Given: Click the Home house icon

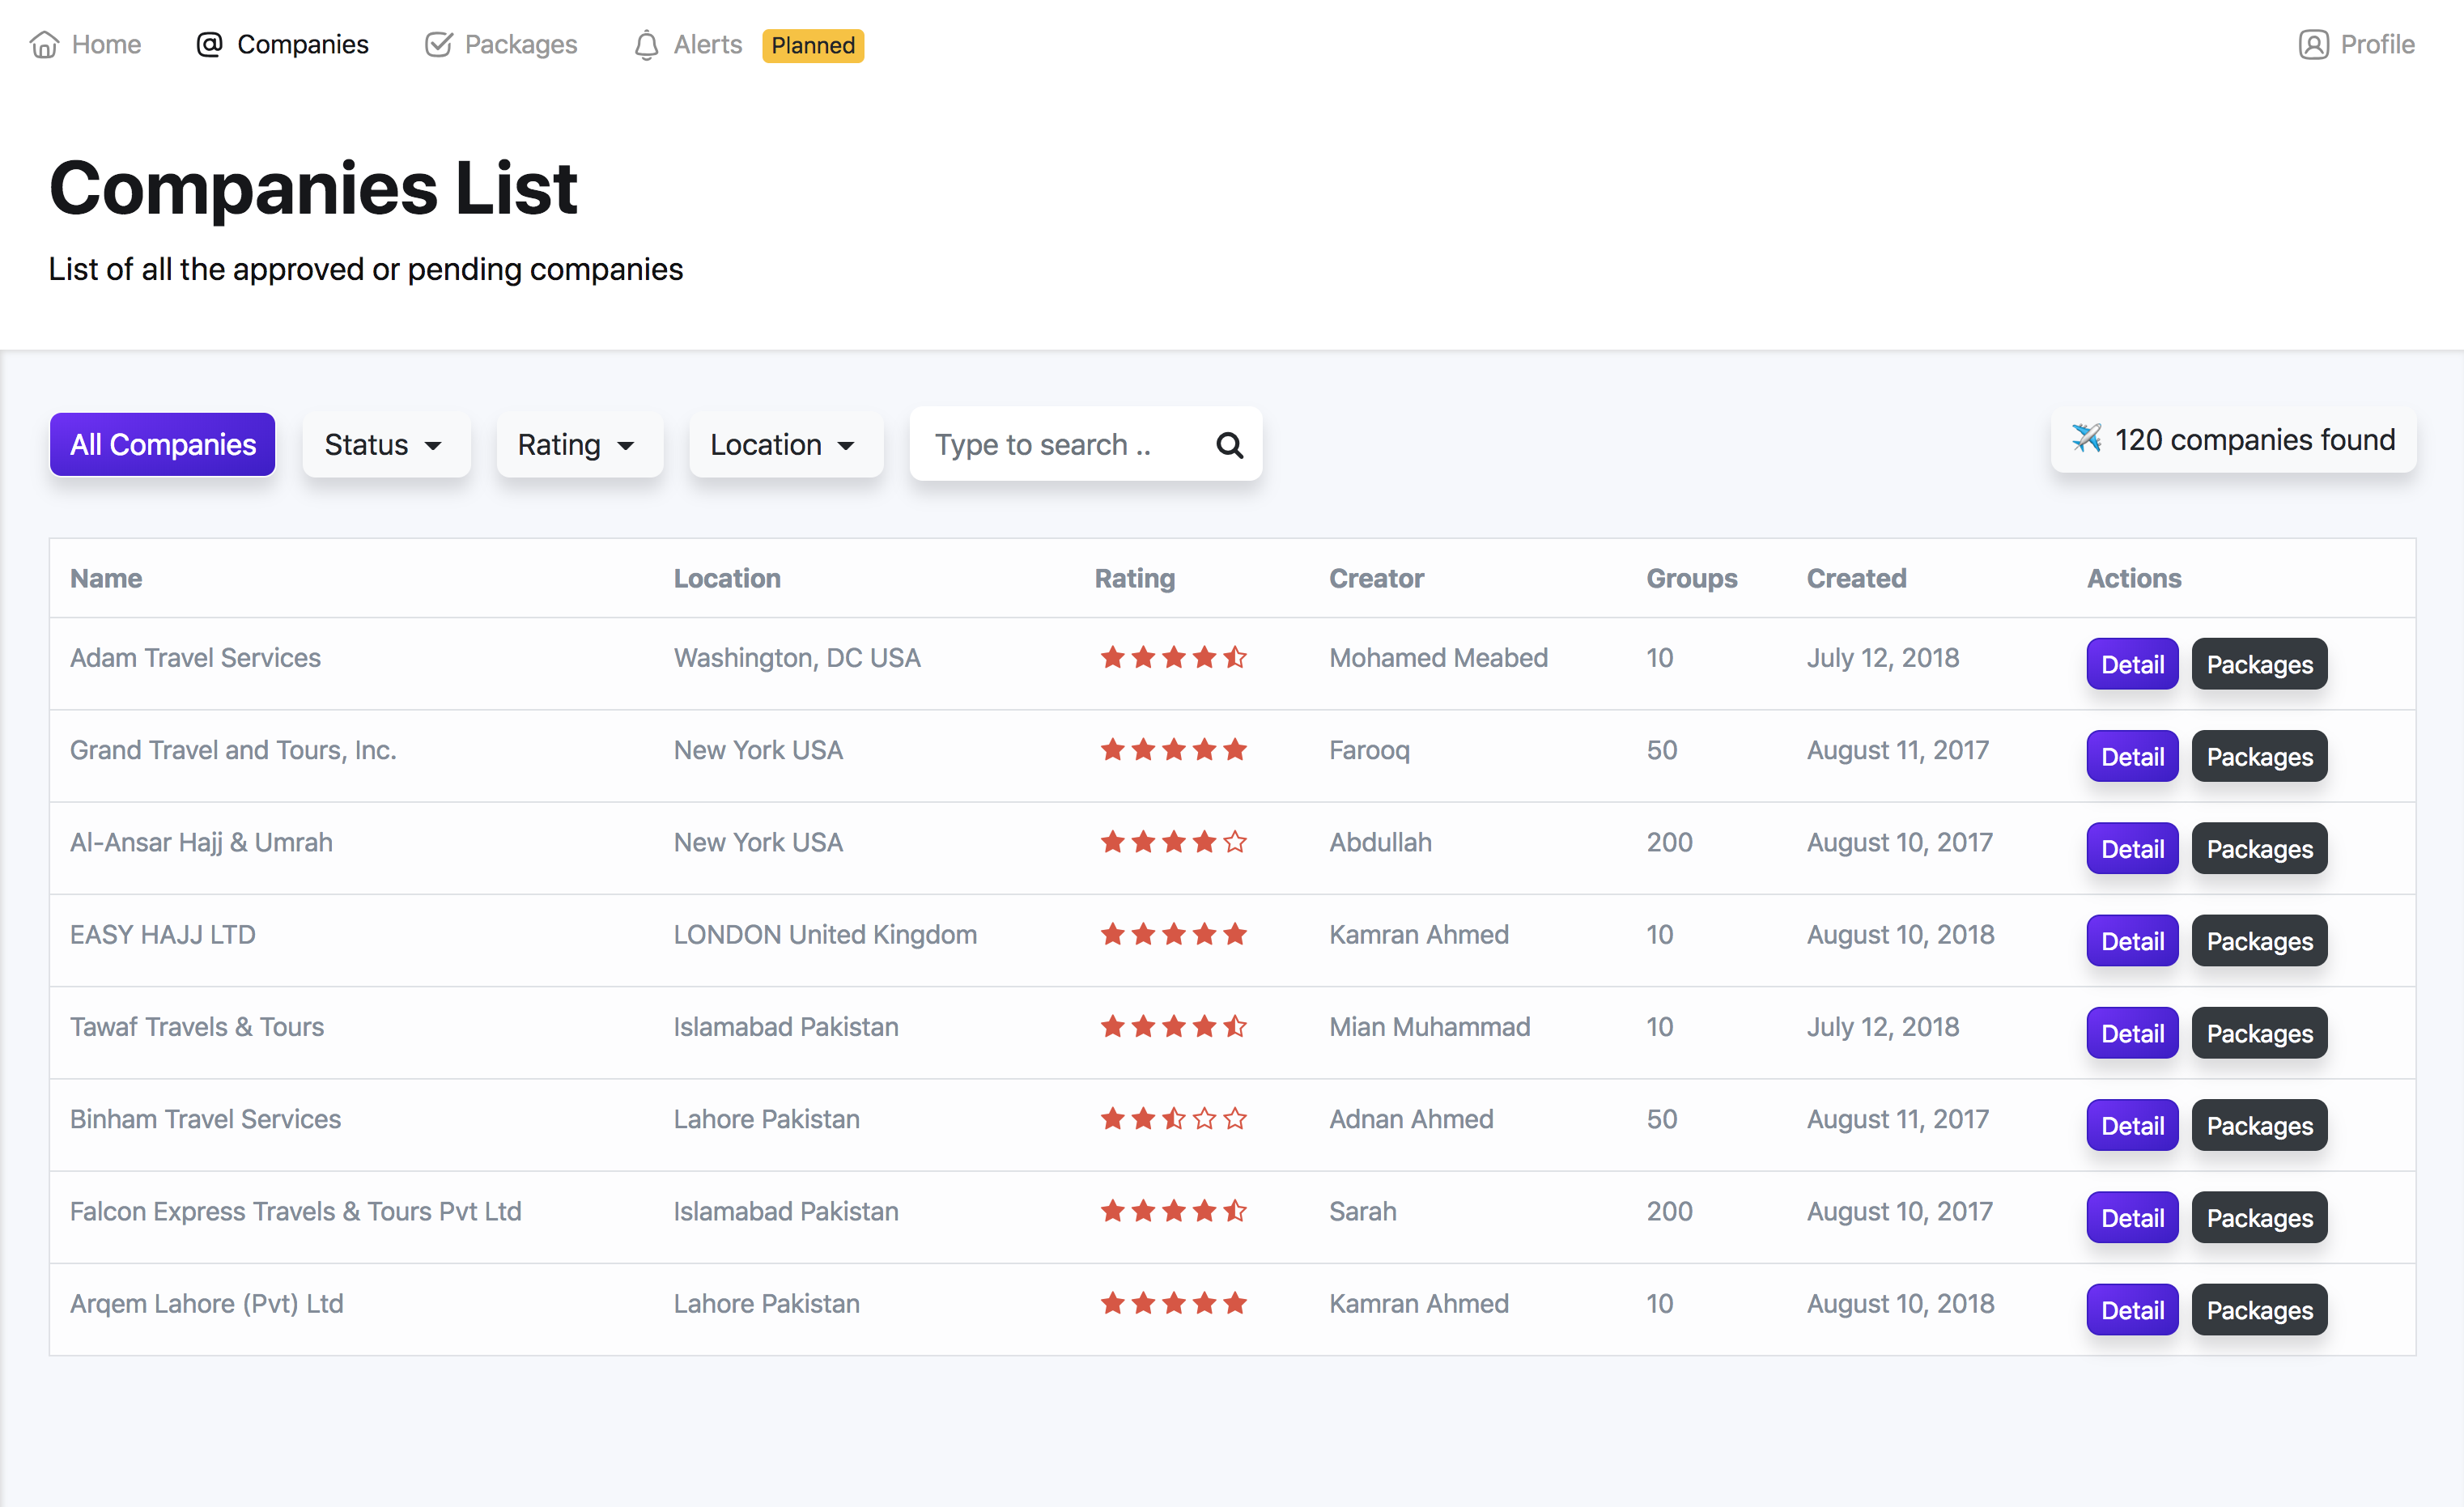Looking at the screenshot, I should click(44, 45).
